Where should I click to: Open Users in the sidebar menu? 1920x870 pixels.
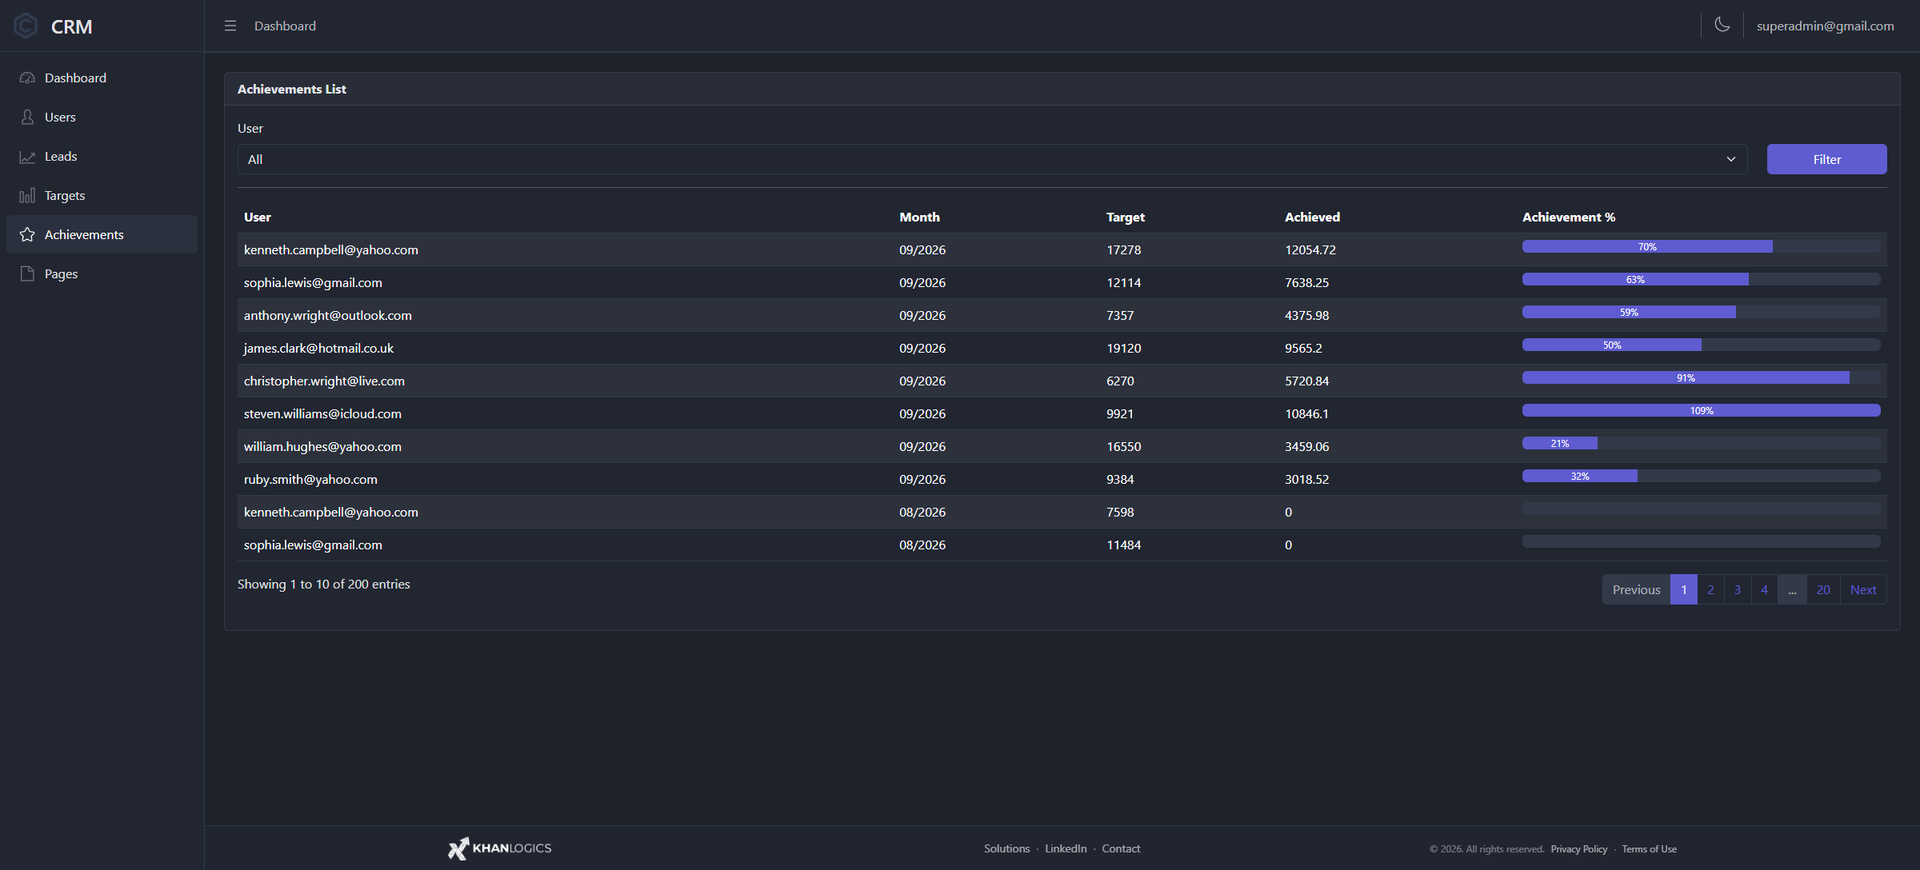102,117
